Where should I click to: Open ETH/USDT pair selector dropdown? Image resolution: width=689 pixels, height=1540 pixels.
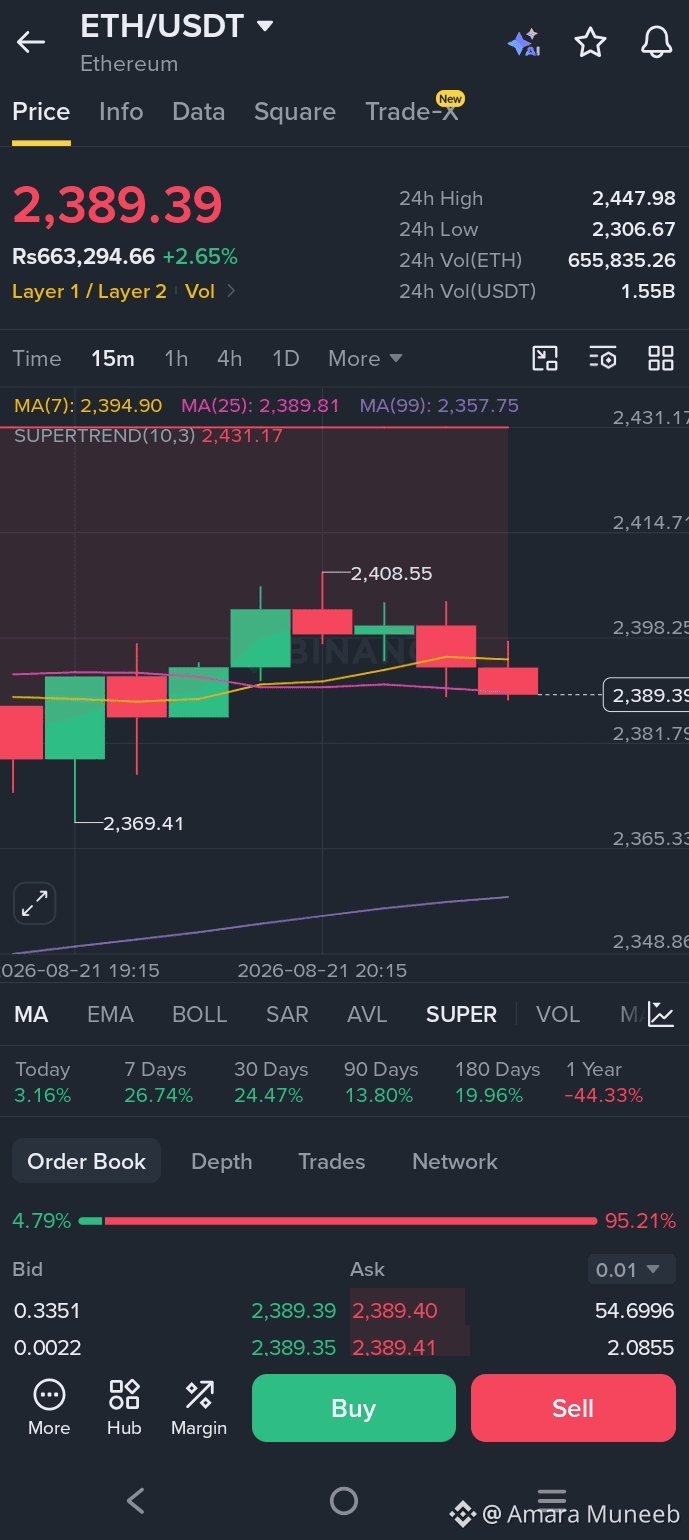coord(265,26)
